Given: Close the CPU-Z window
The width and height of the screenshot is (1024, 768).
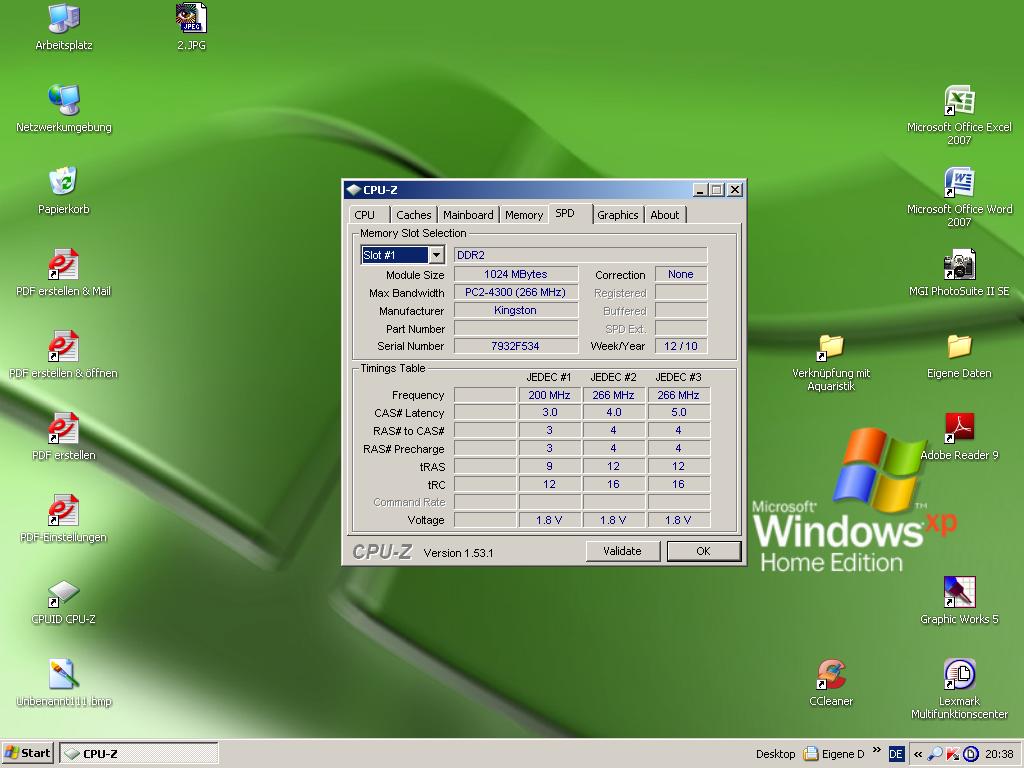Looking at the screenshot, I should 735,190.
